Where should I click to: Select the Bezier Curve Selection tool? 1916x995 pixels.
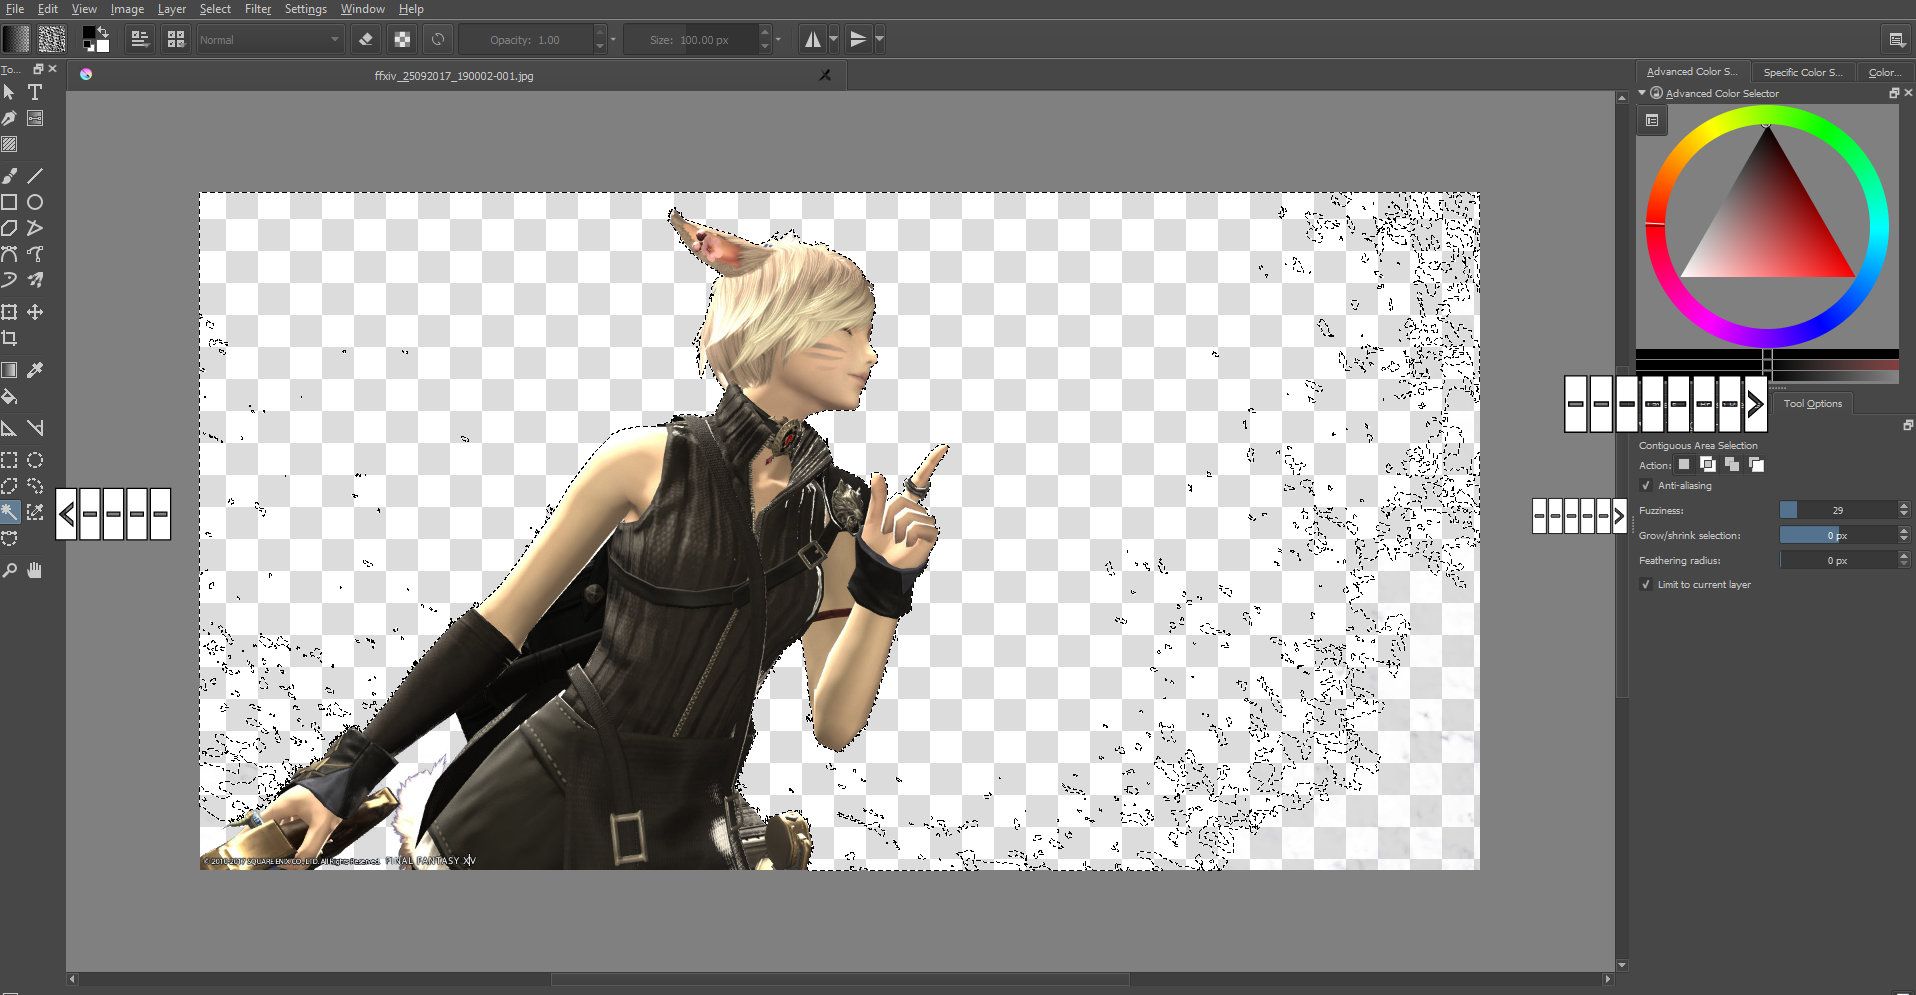click(9, 538)
